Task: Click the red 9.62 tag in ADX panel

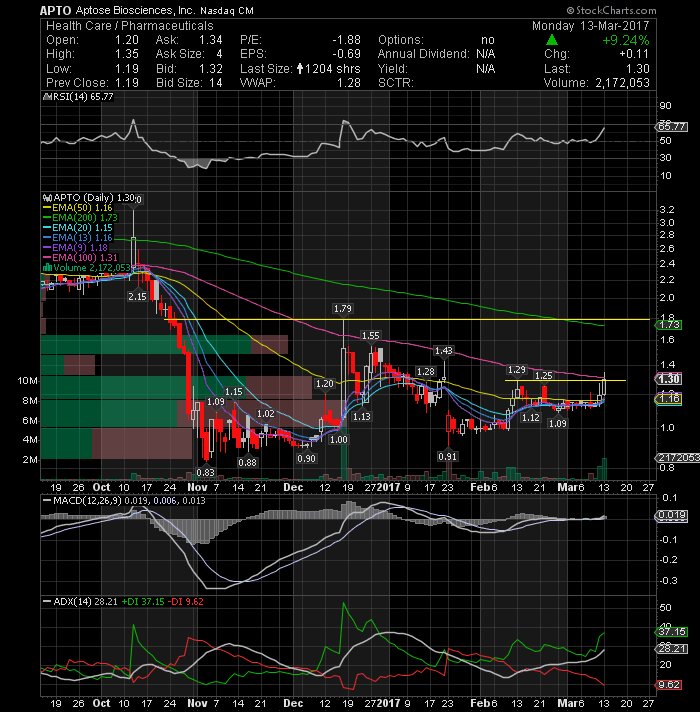Action: tap(670, 685)
